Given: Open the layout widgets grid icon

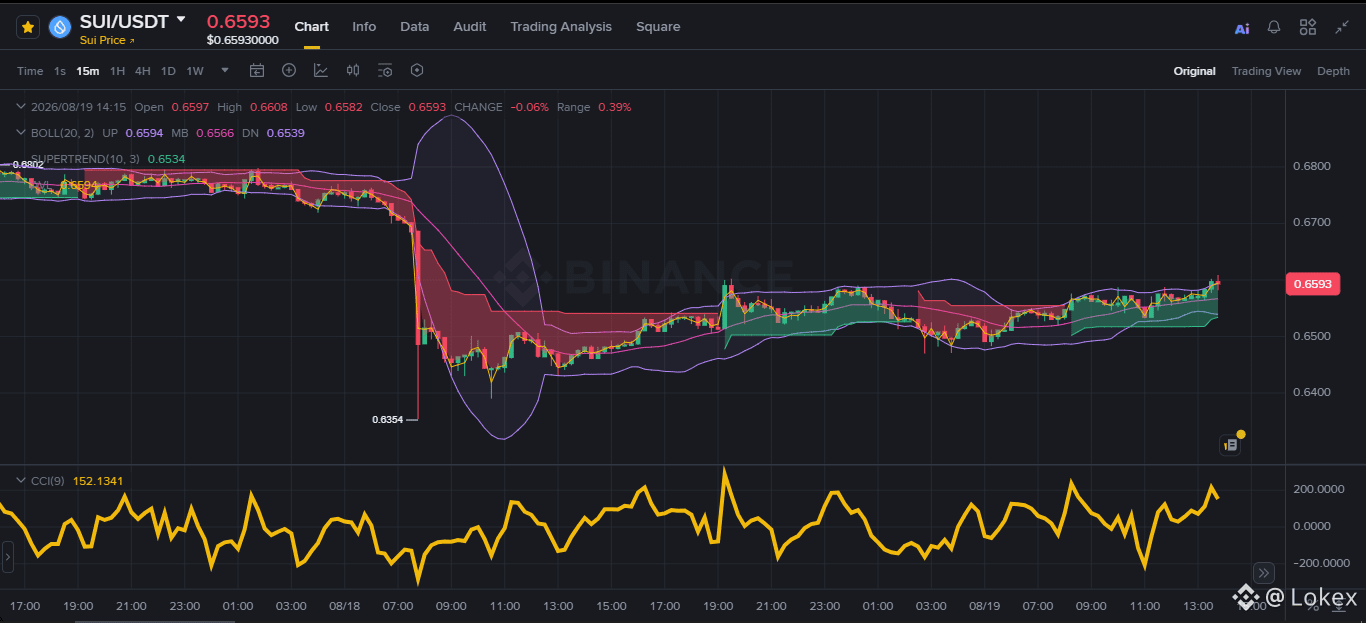Looking at the screenshot, I should coord(1308,27).
